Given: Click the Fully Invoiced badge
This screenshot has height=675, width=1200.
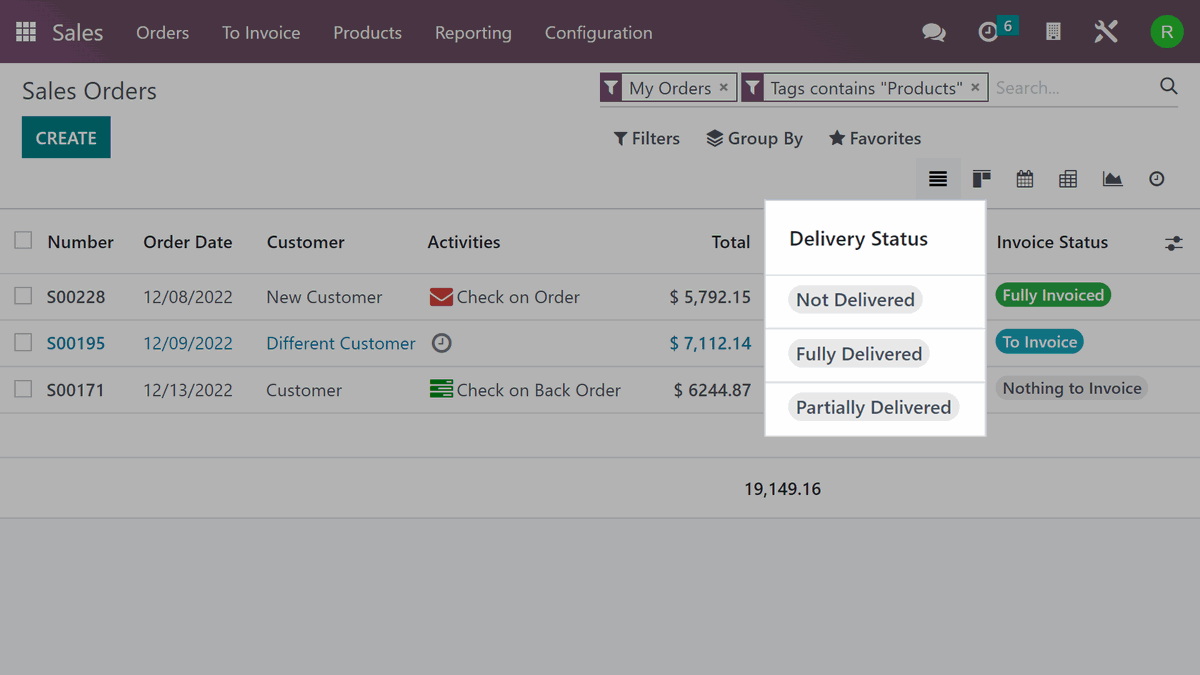Looking at the screenshot, I should point(1053,295).
